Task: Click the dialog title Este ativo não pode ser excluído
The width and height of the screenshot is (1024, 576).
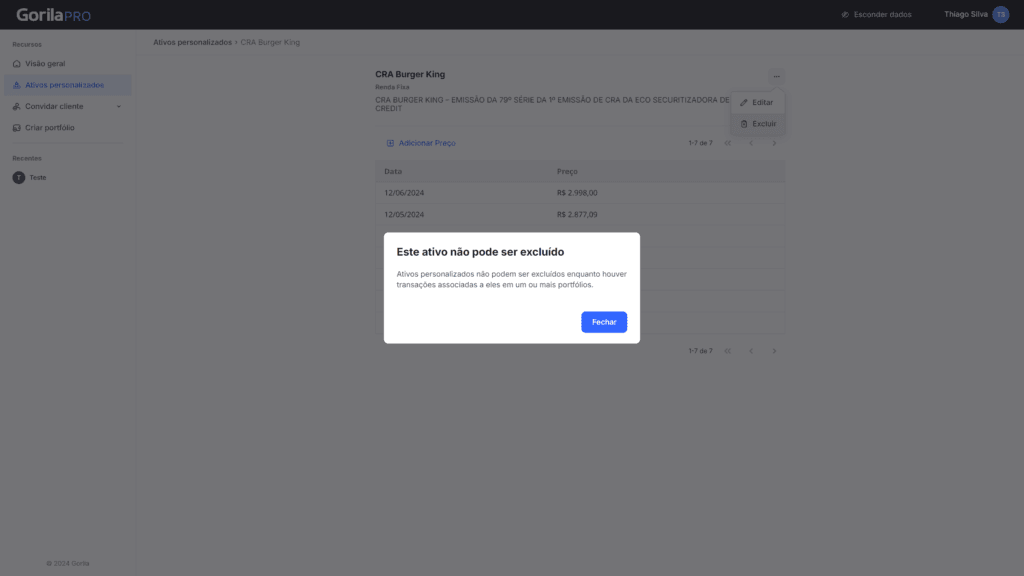Action: click(x=480, y=252)
